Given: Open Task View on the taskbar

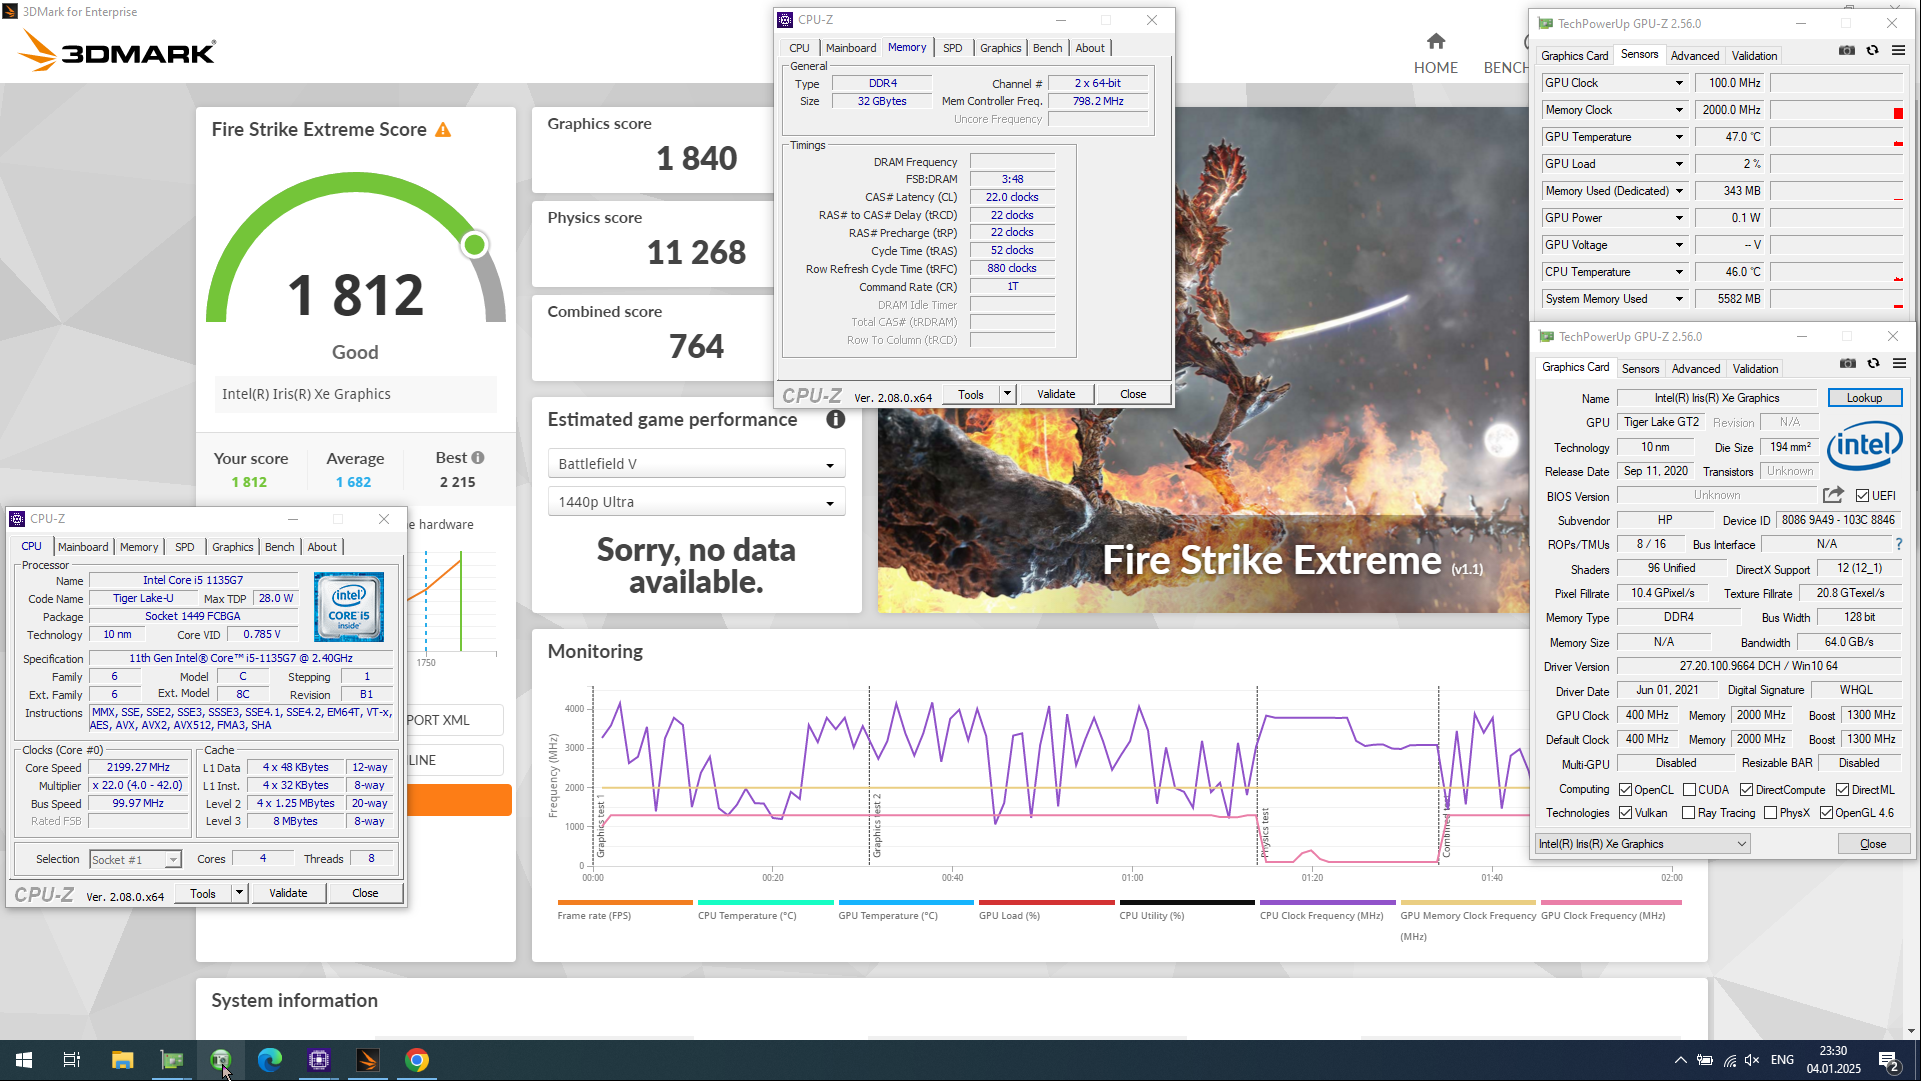Looking at the screenshot, I should [x=72, y=1060].
